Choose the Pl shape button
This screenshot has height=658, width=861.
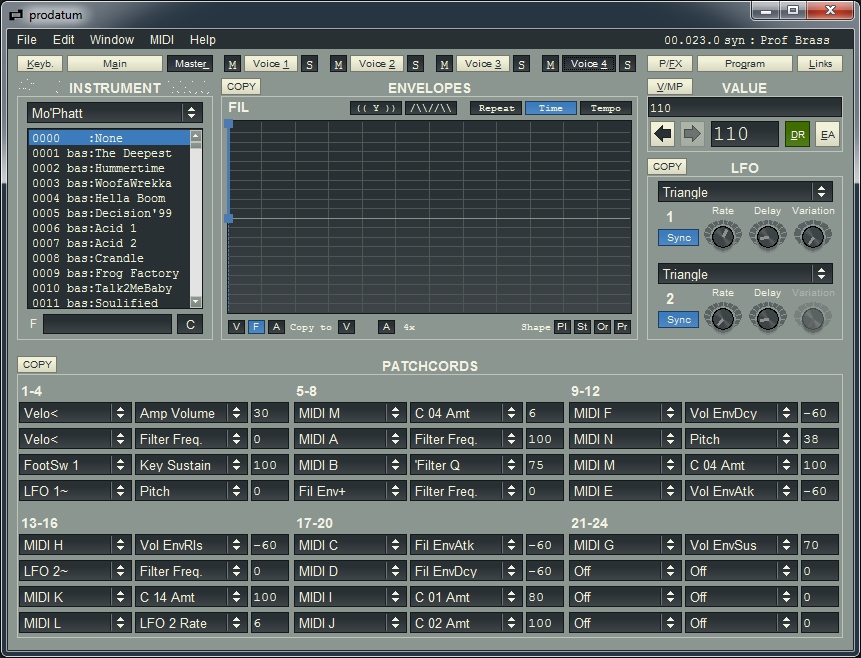562,327
